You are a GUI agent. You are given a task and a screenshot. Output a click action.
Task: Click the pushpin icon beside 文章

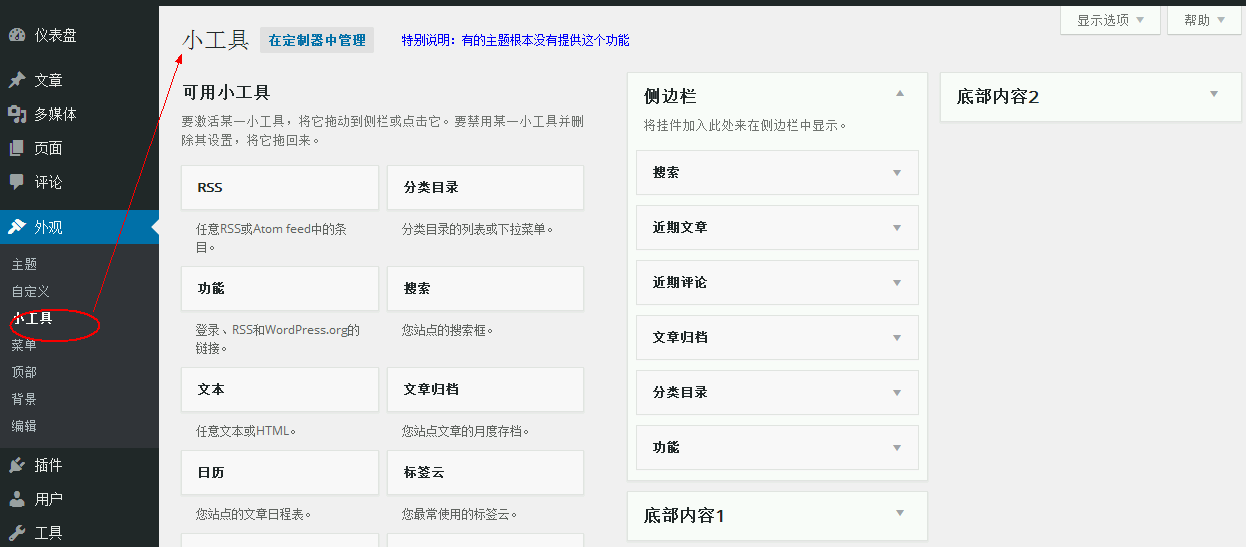(x=17, y=80)
